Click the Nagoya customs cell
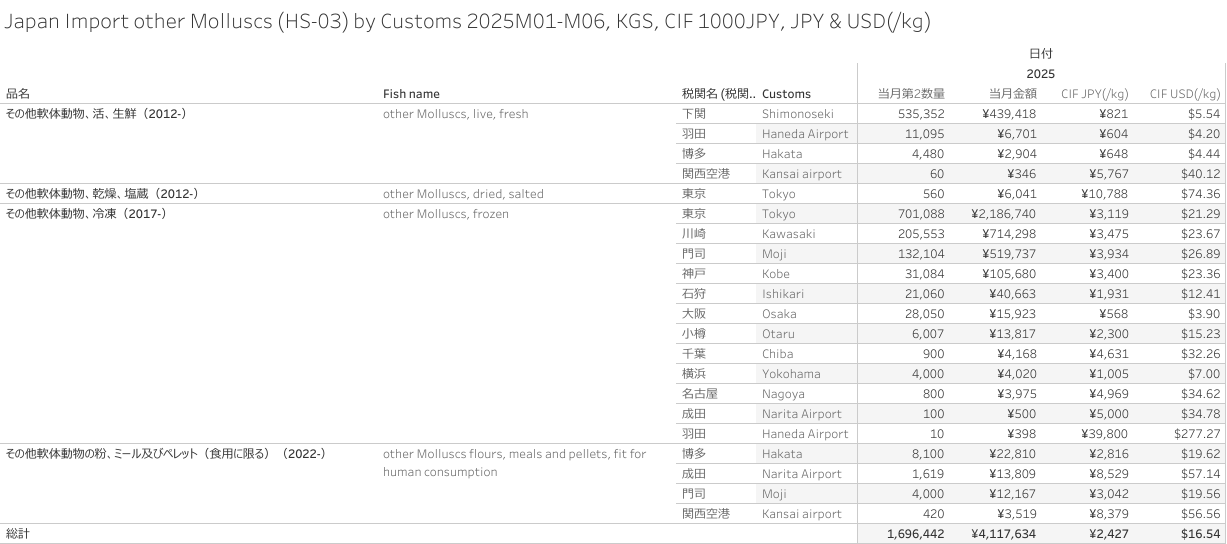1227x544 pixels. tap(783, 394)
